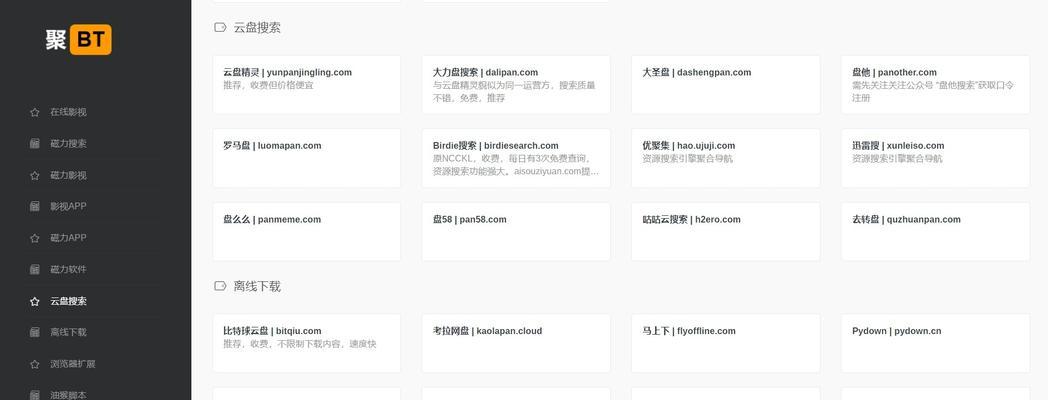Open 马上下 flyoffline.com card
Image resolution: width=1048 pixels, height=400 pixels.
(x=726, y=343)
